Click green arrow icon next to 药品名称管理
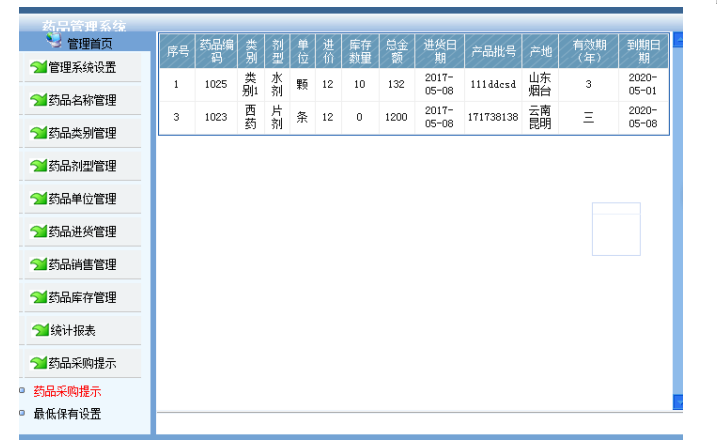This screenshot has width=717, height=448. coord(38,100)
